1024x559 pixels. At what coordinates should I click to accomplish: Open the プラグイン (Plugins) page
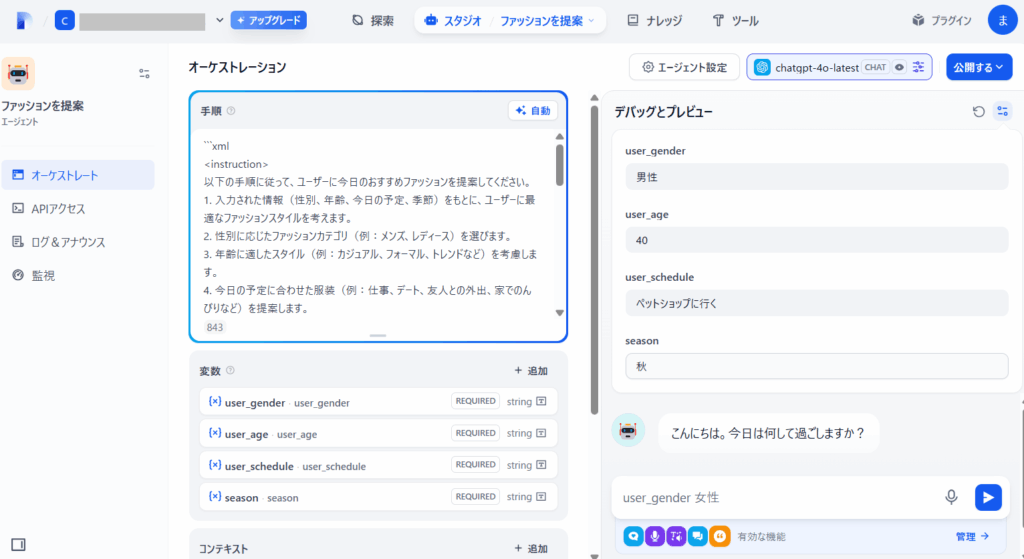click(x=942, y=21)
